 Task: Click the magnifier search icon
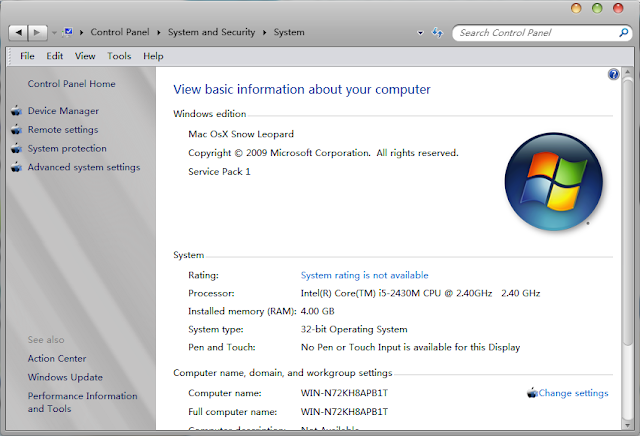click(x=624, y=32)
